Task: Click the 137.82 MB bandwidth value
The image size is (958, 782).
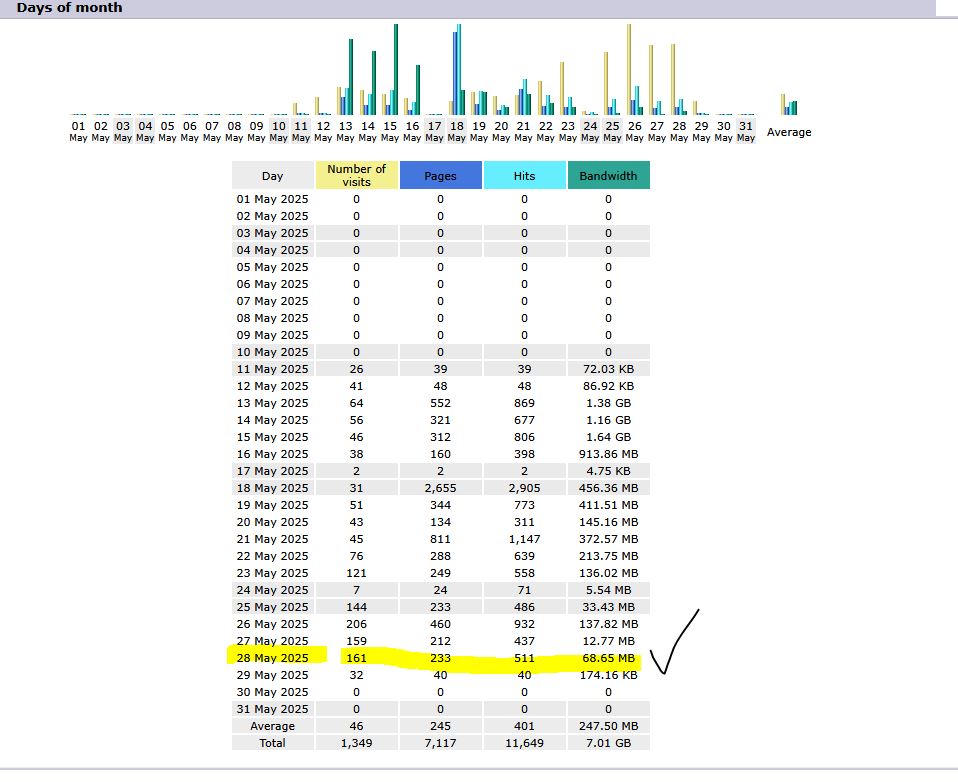Action: (x=609, y=624)
